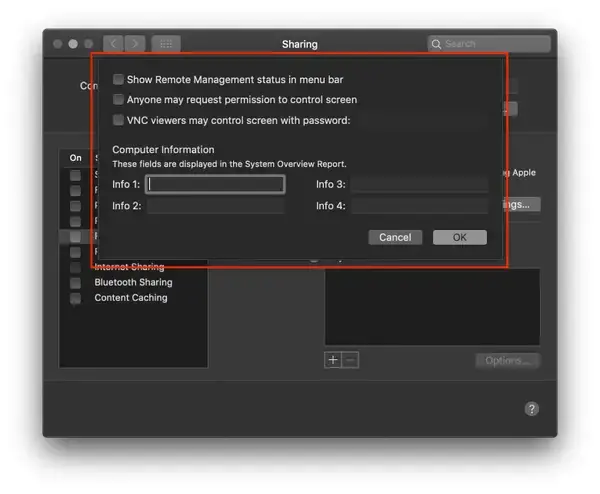Confirm the sheet with OK
This screenshot has width=600, height=494.
point(460,237)
